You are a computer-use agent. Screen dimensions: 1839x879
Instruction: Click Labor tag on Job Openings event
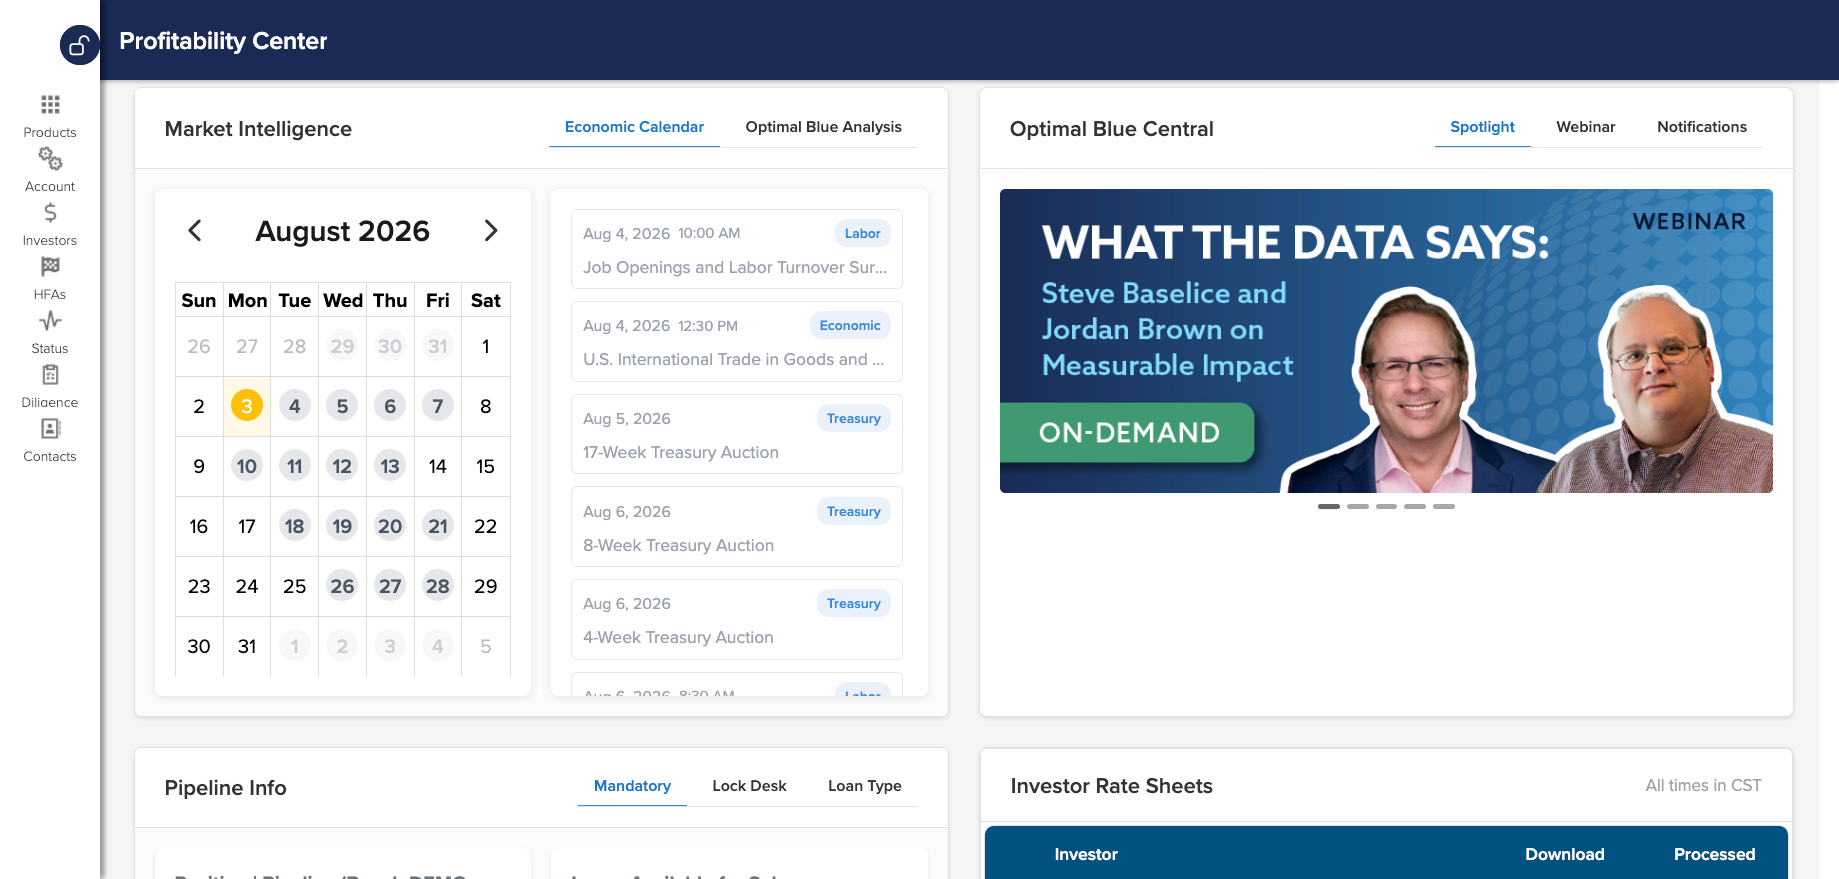[862, 233]
